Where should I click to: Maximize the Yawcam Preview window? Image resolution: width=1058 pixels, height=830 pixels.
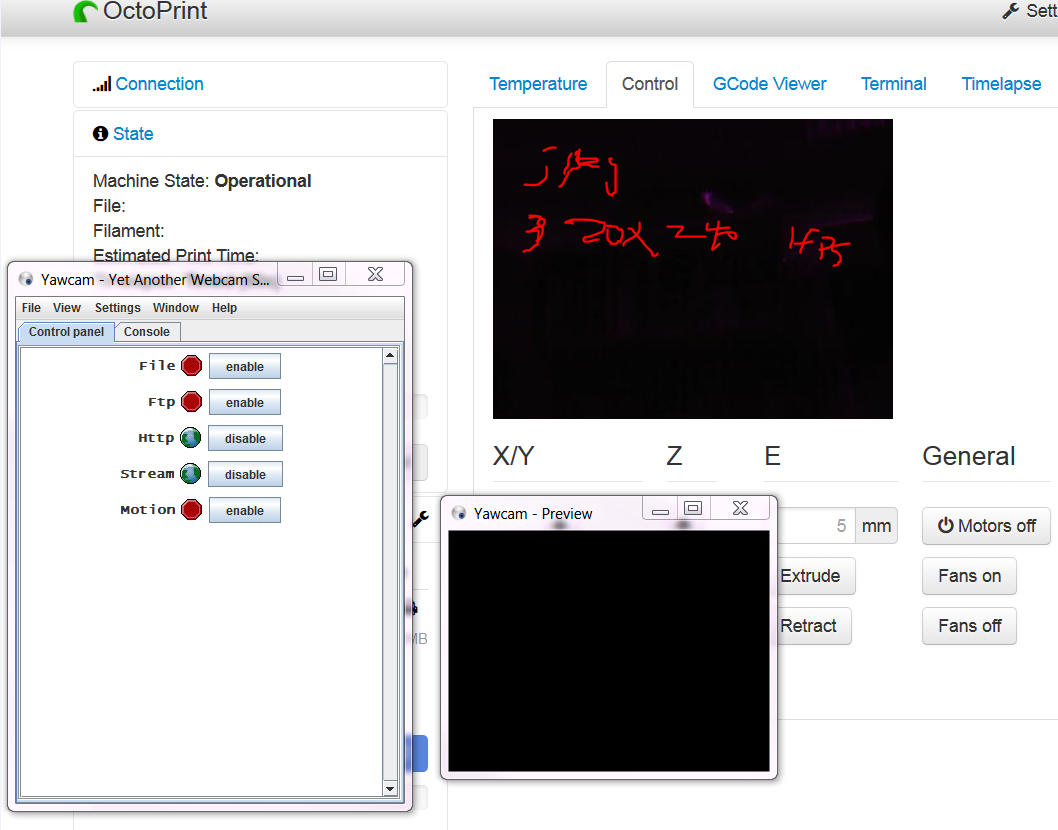(x=693, y=508)
